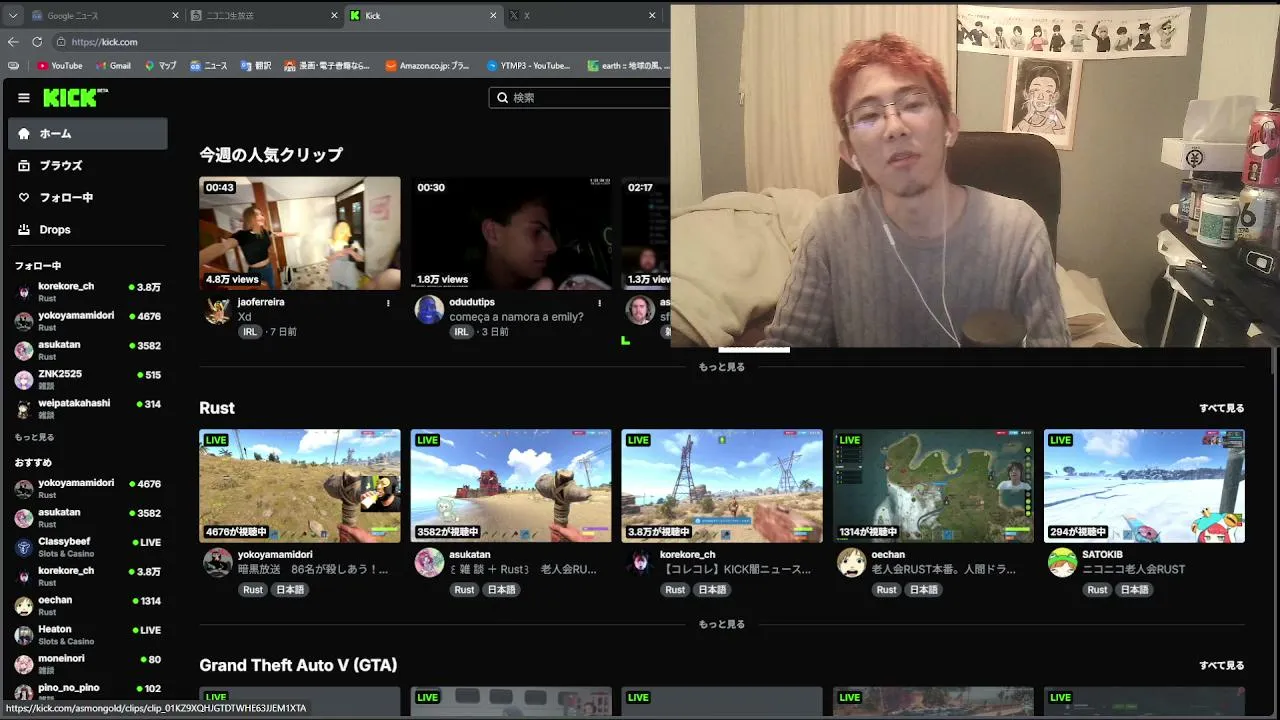Open recommended channel Classybeef
This screenshot has height=720, width=1280.
(88, 547)
